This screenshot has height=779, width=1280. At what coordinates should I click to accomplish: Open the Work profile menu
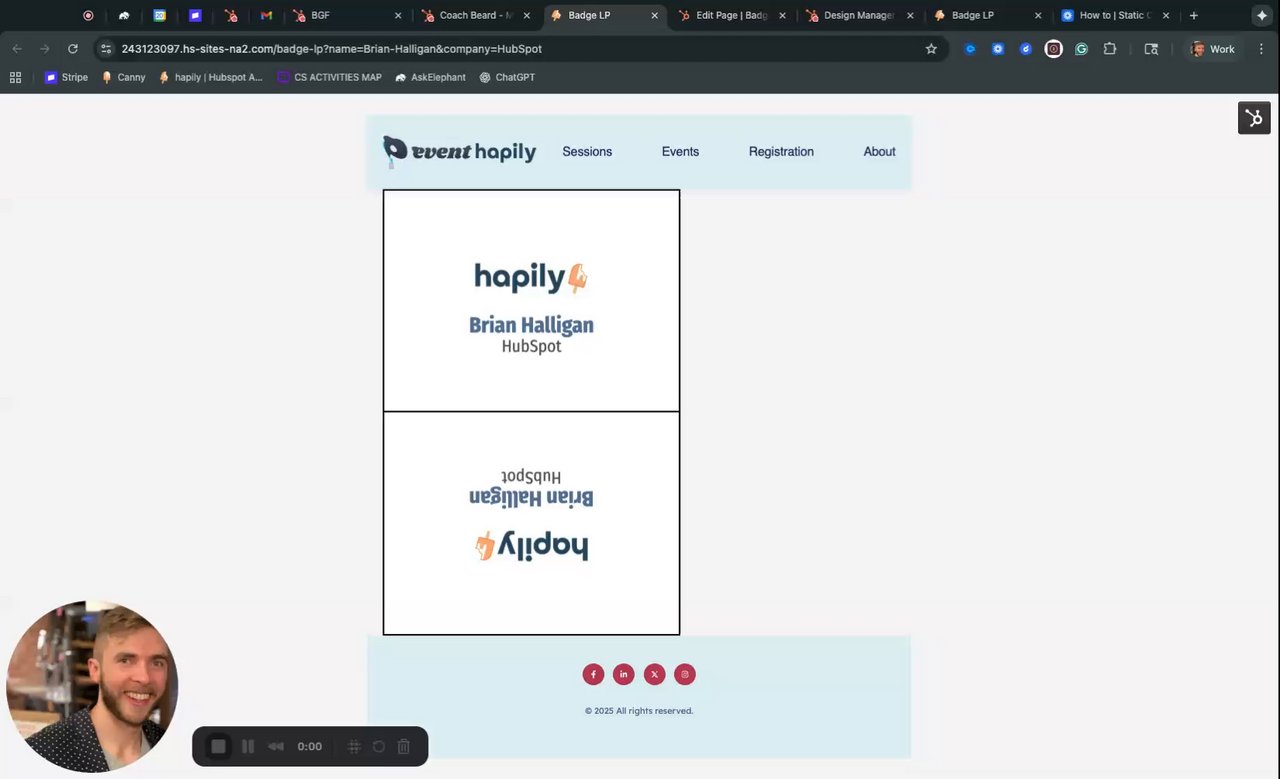1212,49
